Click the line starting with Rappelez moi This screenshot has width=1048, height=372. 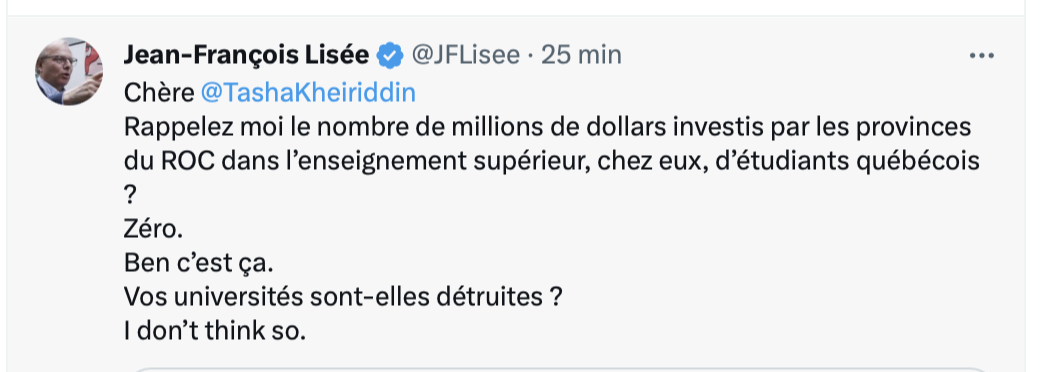(547, 128)
